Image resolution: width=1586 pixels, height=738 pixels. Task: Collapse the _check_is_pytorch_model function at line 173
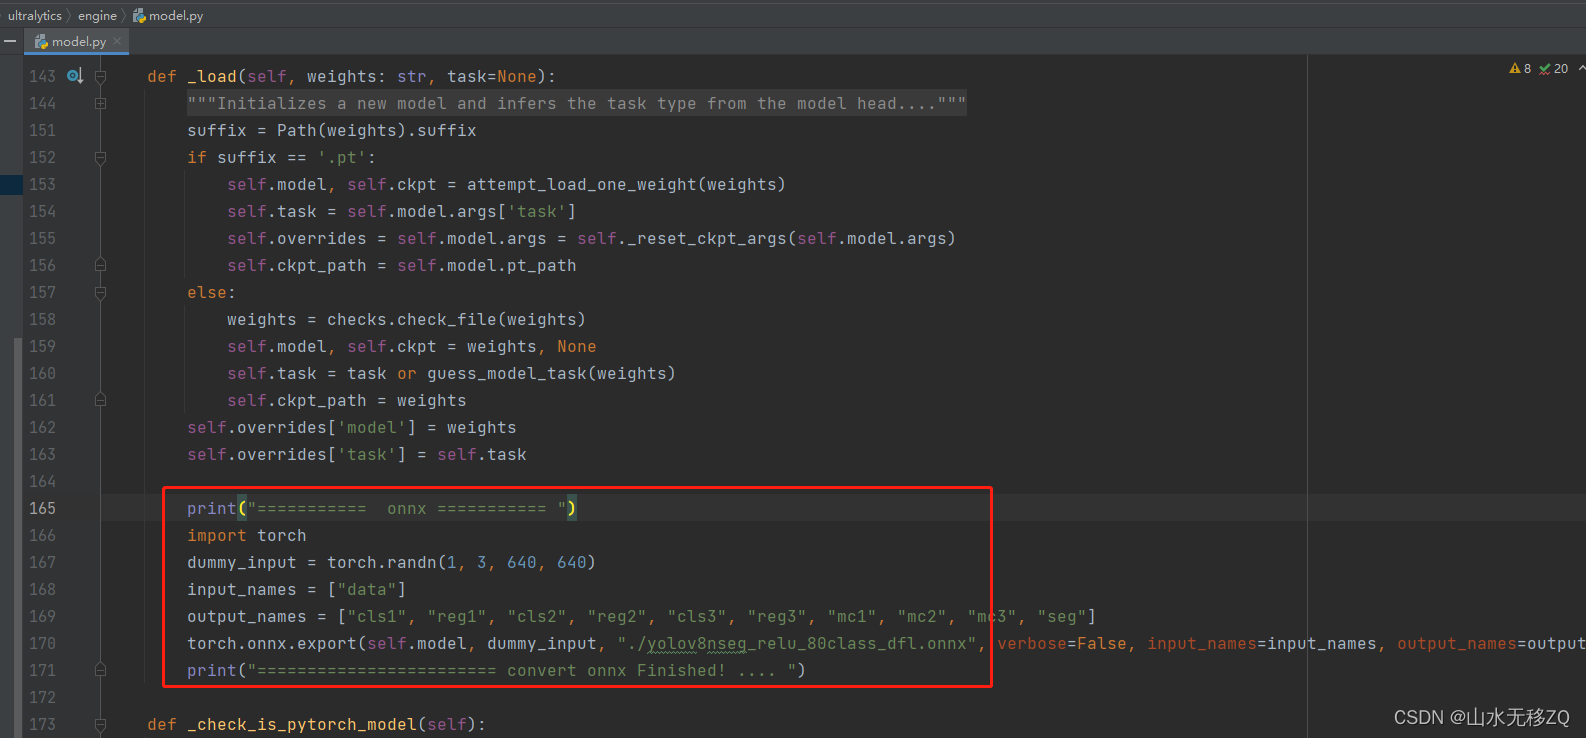tap(100, 725)
